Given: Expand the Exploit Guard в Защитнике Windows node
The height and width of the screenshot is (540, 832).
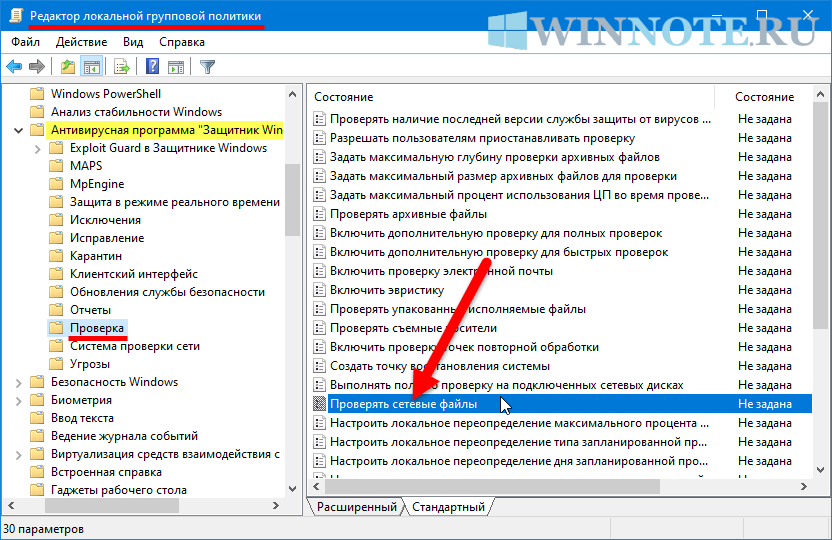Looking at the screenshot, I should 38,149.
